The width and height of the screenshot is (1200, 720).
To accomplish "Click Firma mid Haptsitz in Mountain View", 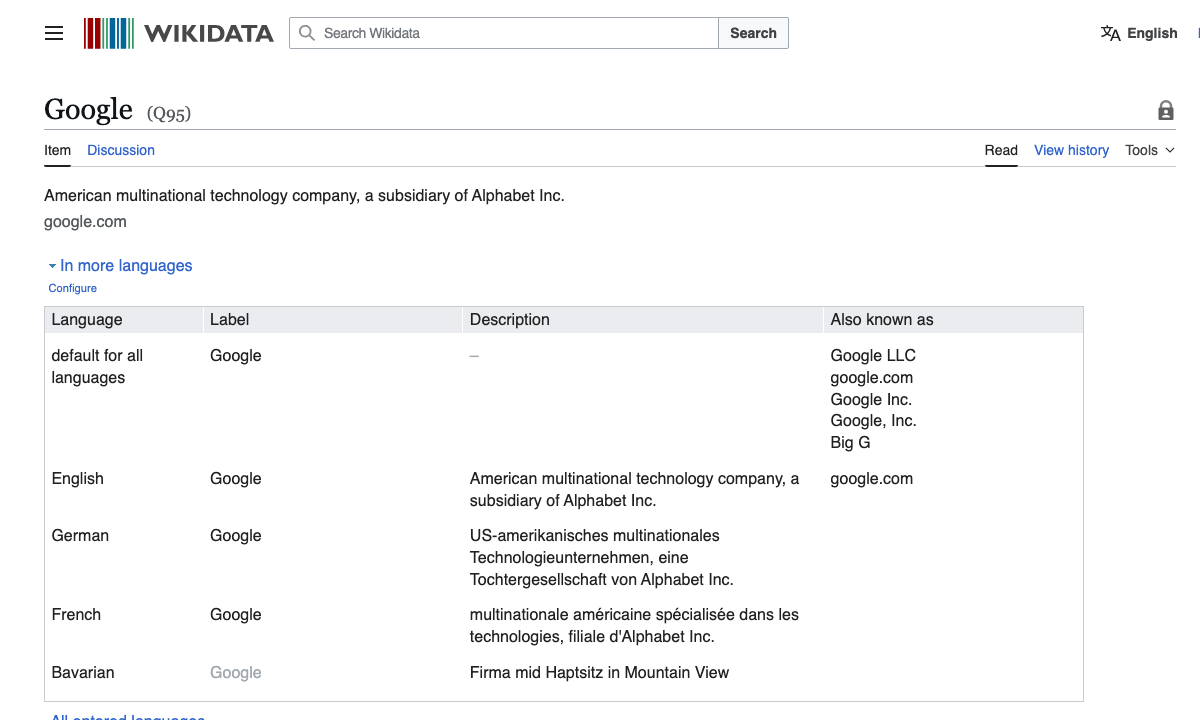I will tap(599, 673).
